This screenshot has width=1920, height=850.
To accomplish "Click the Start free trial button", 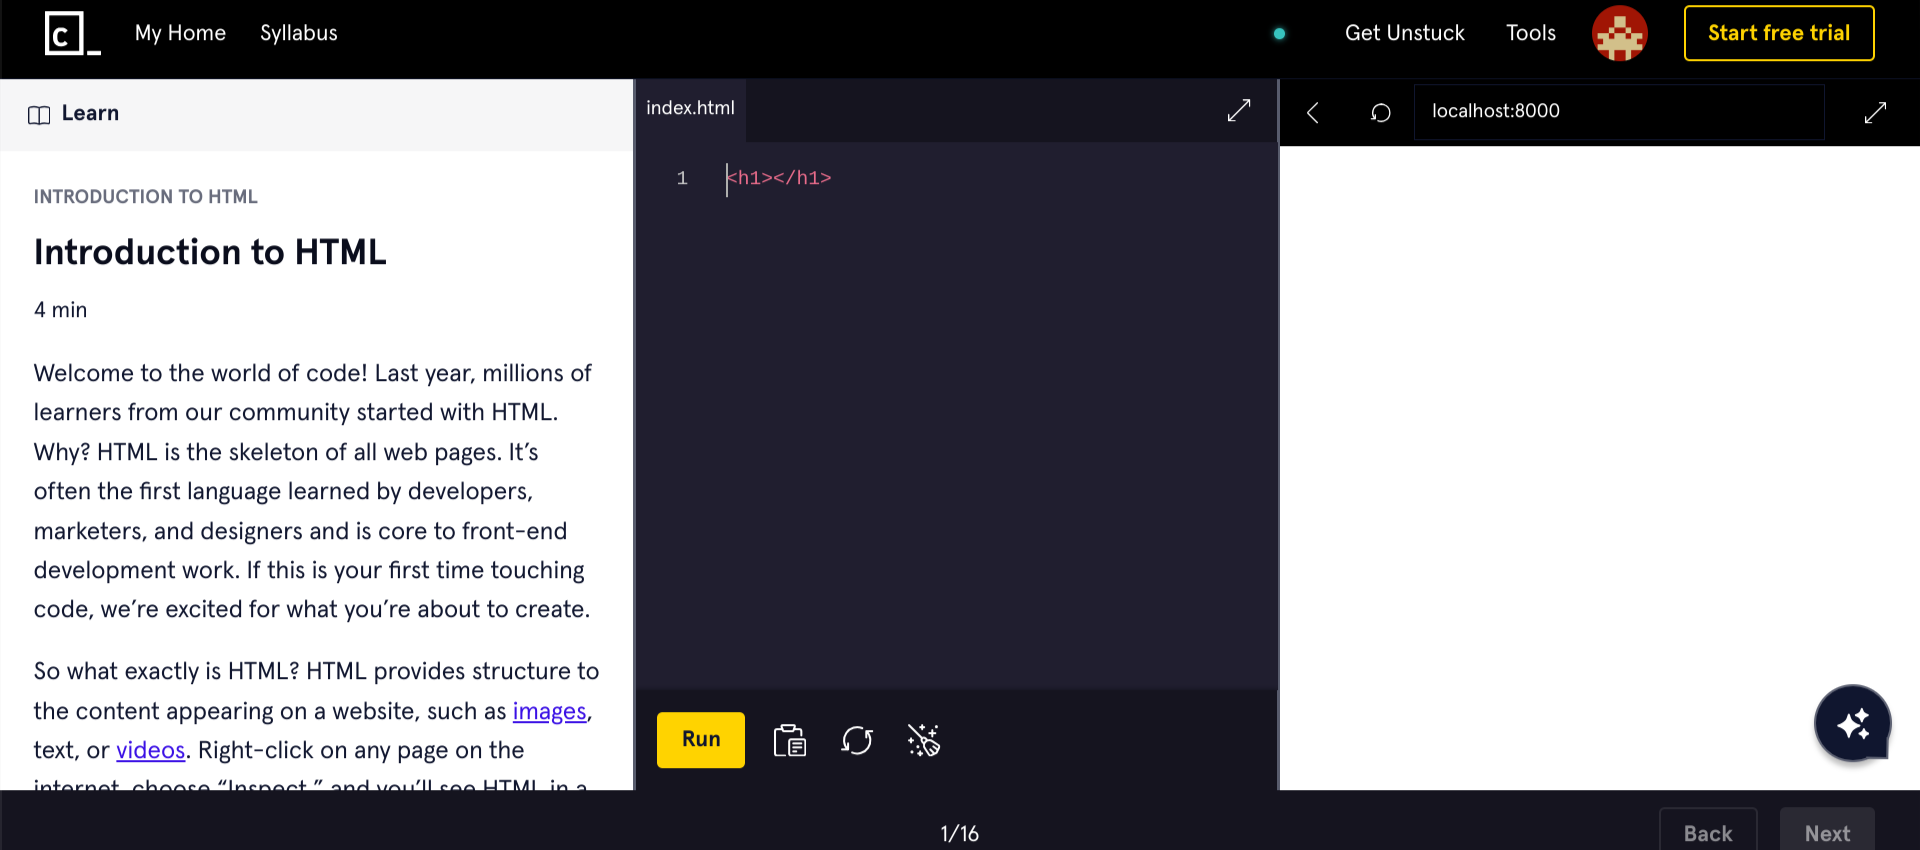I will (1778, 33).
